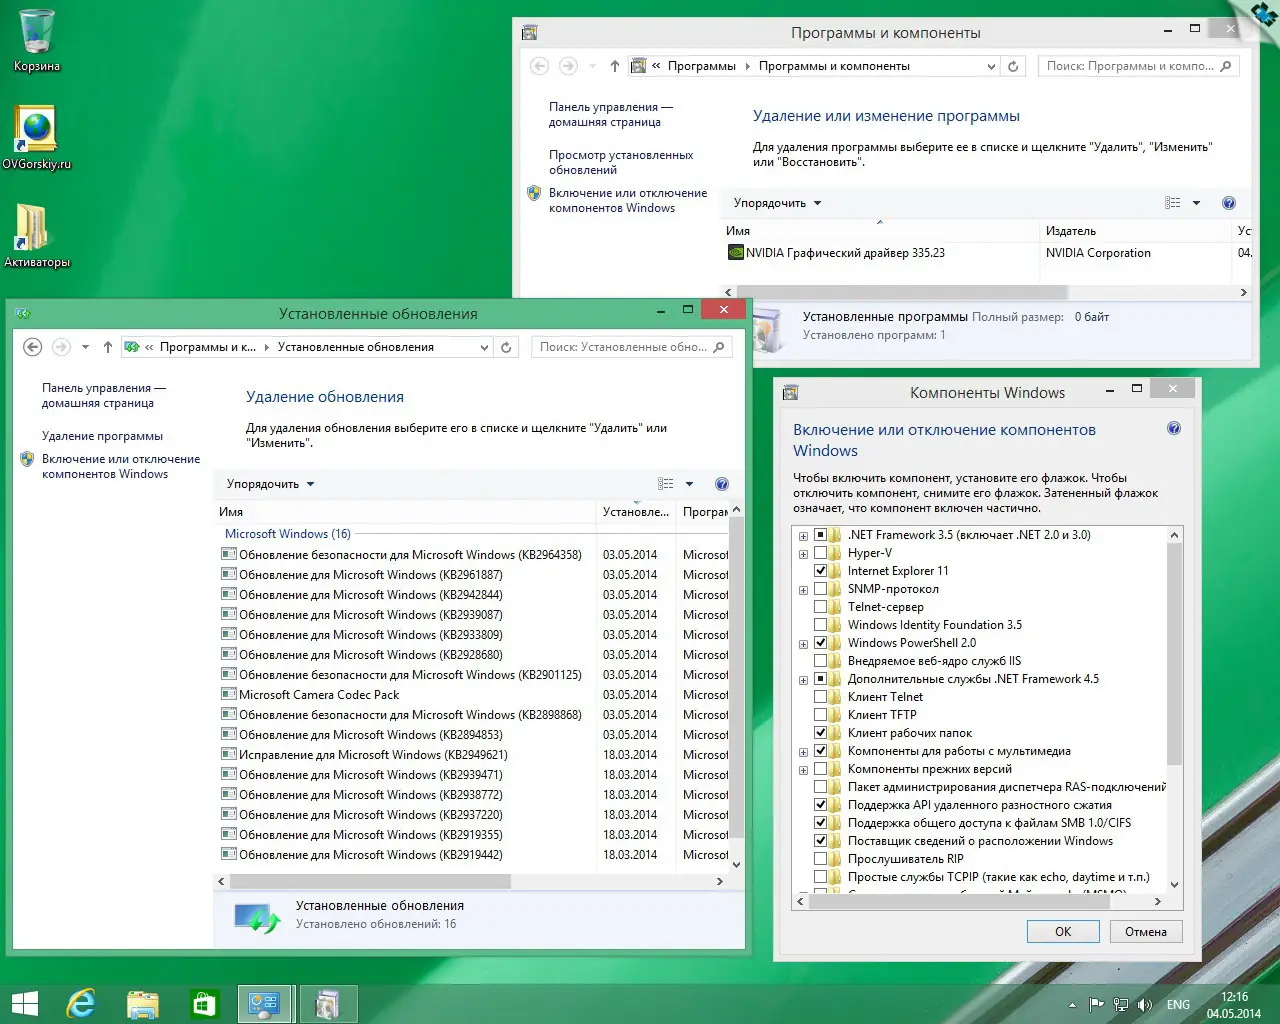Sort by the Издатель column header
The image size is (1280, 1024).
(x=1071, y=231)
